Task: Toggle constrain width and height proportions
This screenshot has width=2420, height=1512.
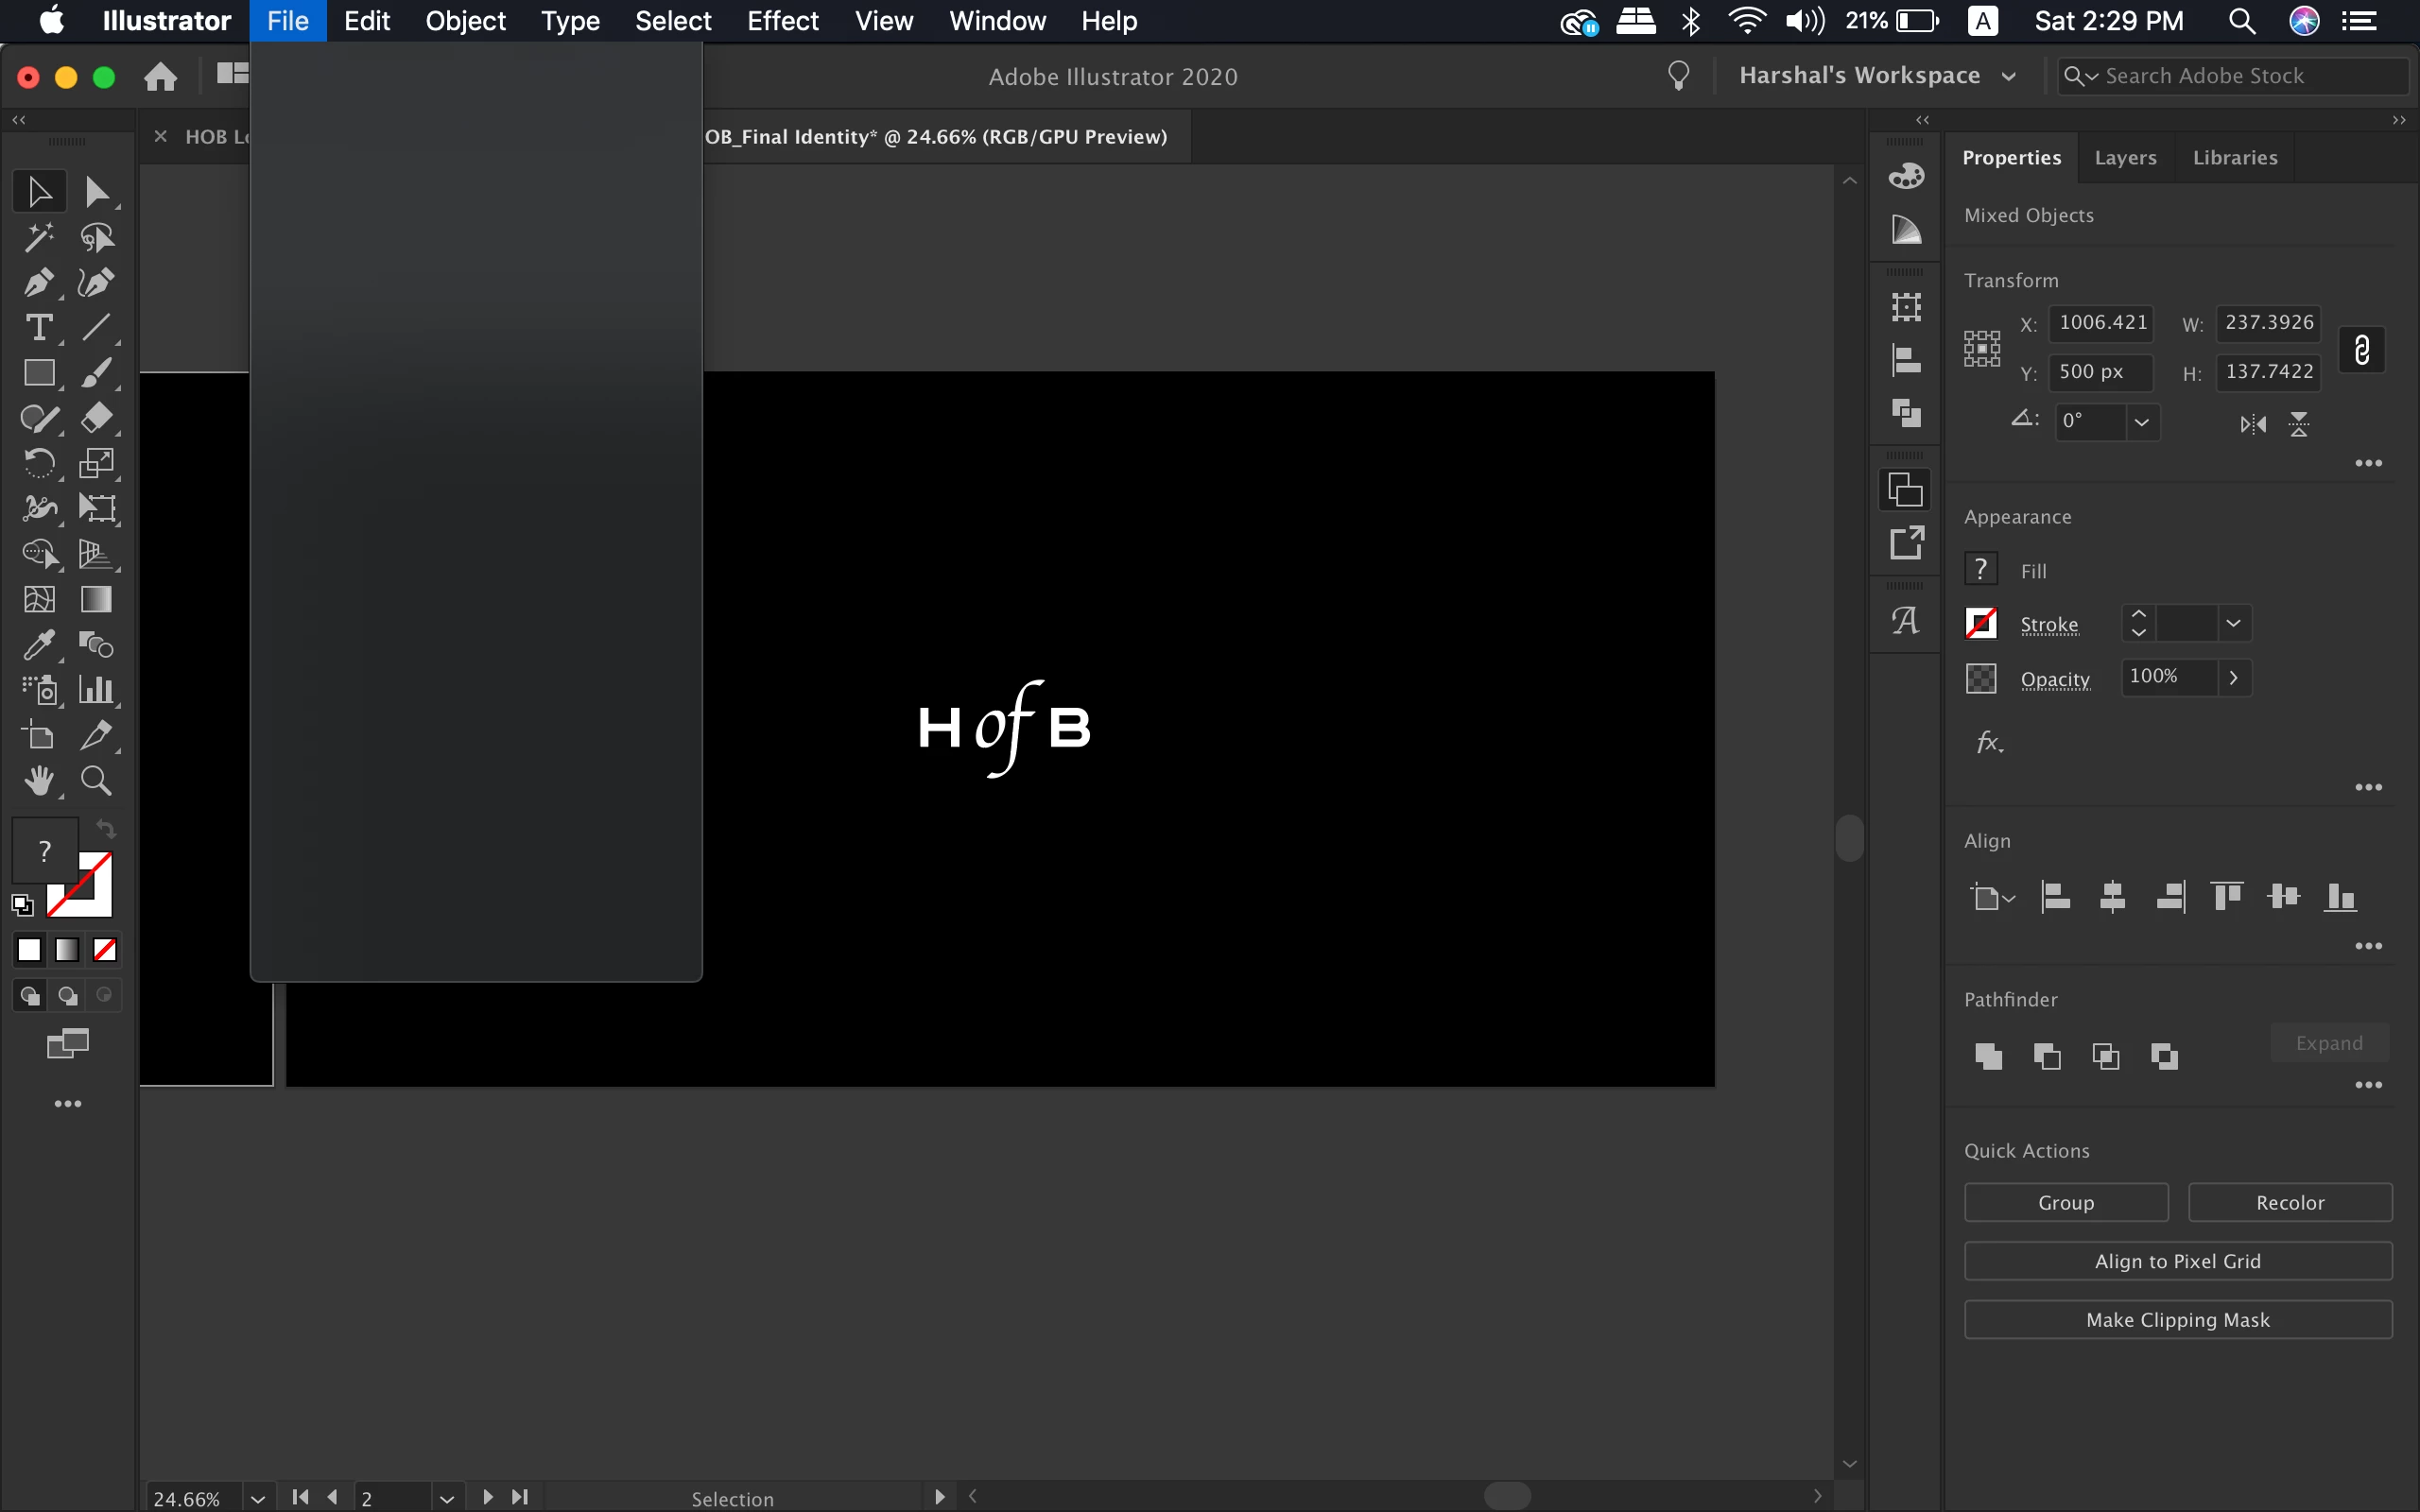Action: click(2361, 350)
